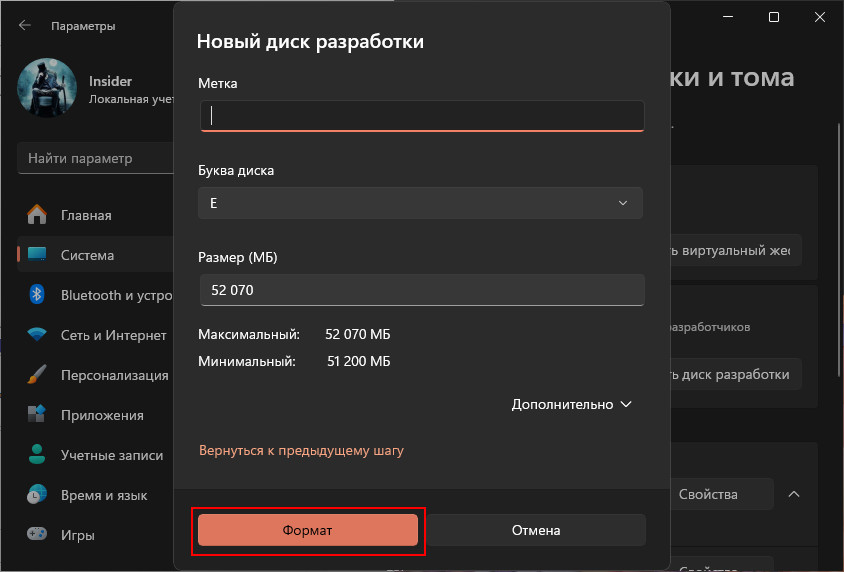The width and height of the screenshot is (844, 572).
Task: Open Игры via the gamepad icon
Action: click(37, 535)
